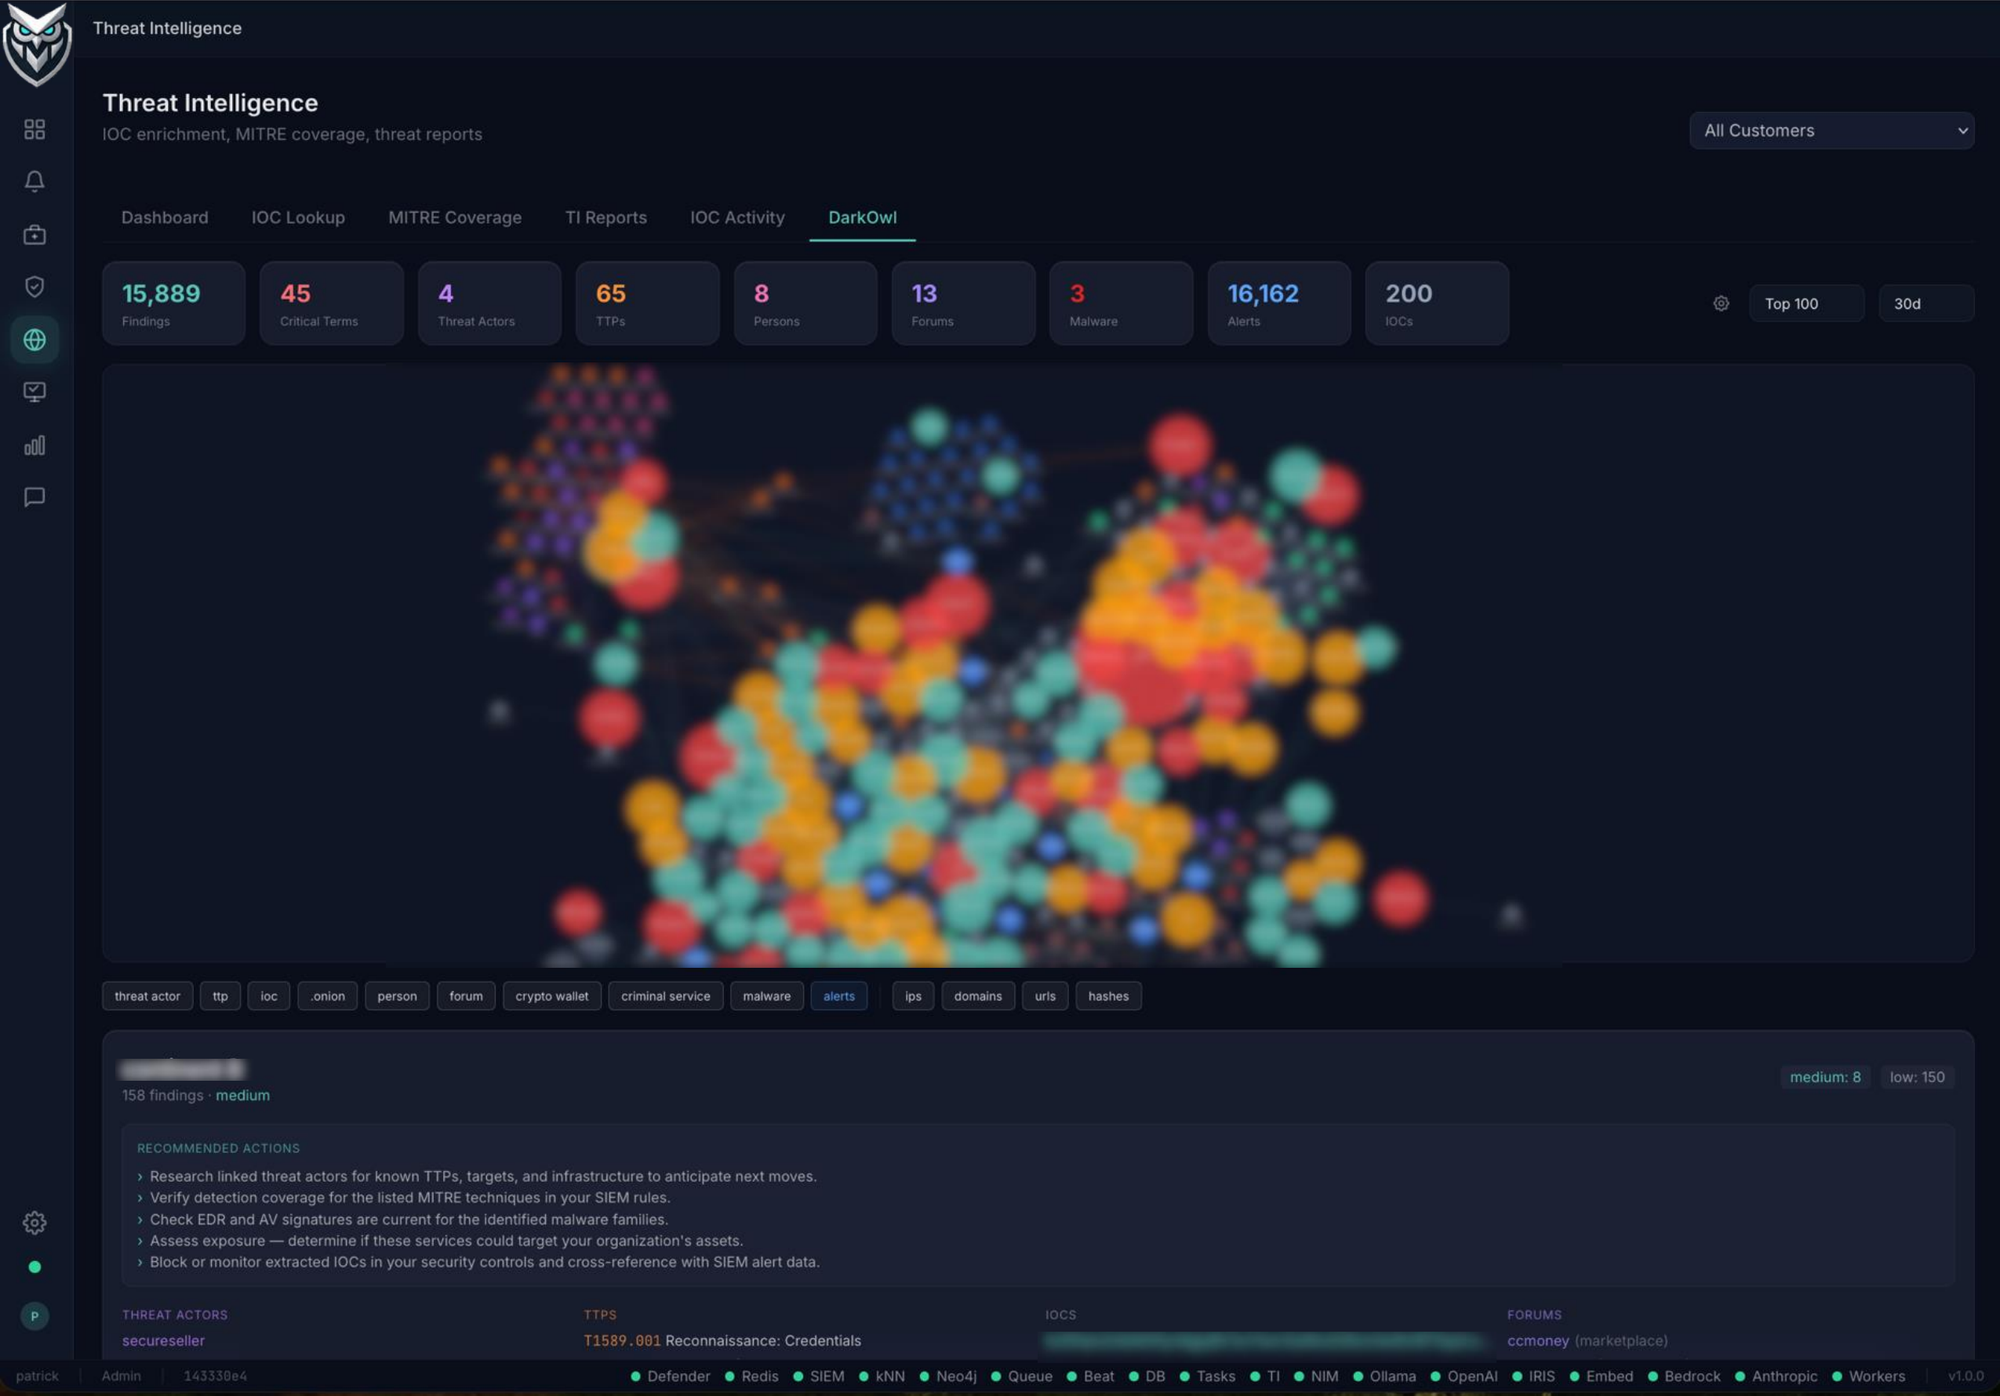The image size is (2000, 1396).
Task: Click the 13 Forums stat card
Action: (963, 303)
